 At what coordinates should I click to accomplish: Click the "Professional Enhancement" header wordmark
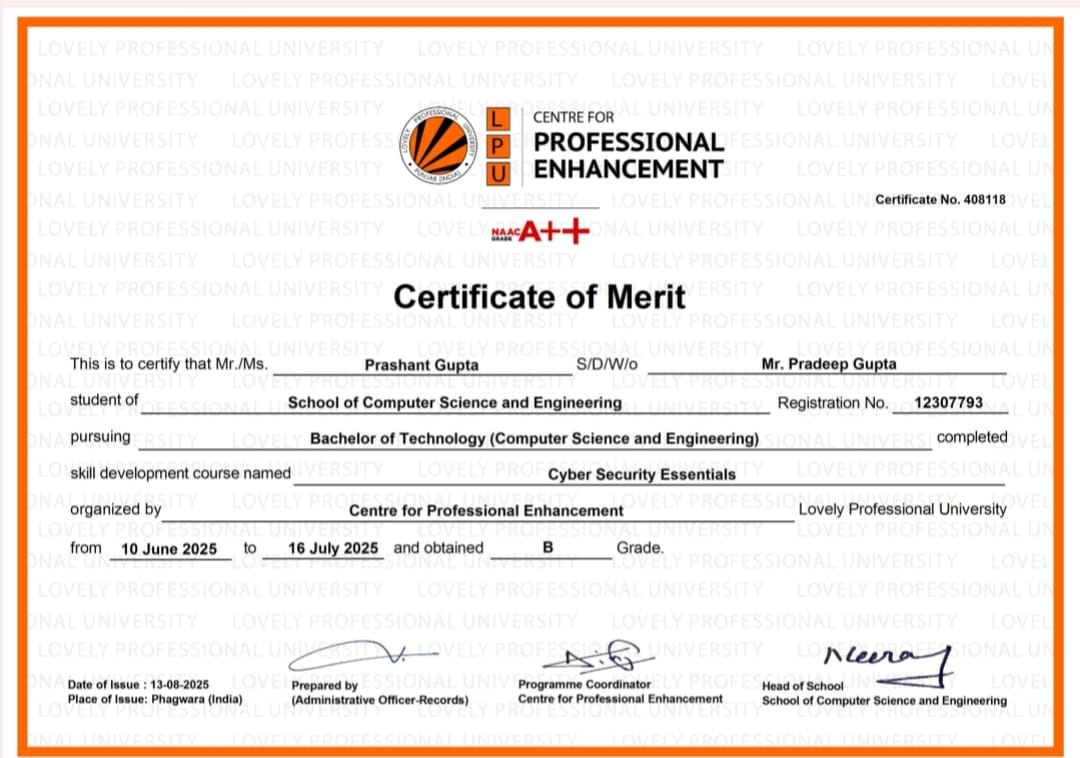[x=628, y=156]
